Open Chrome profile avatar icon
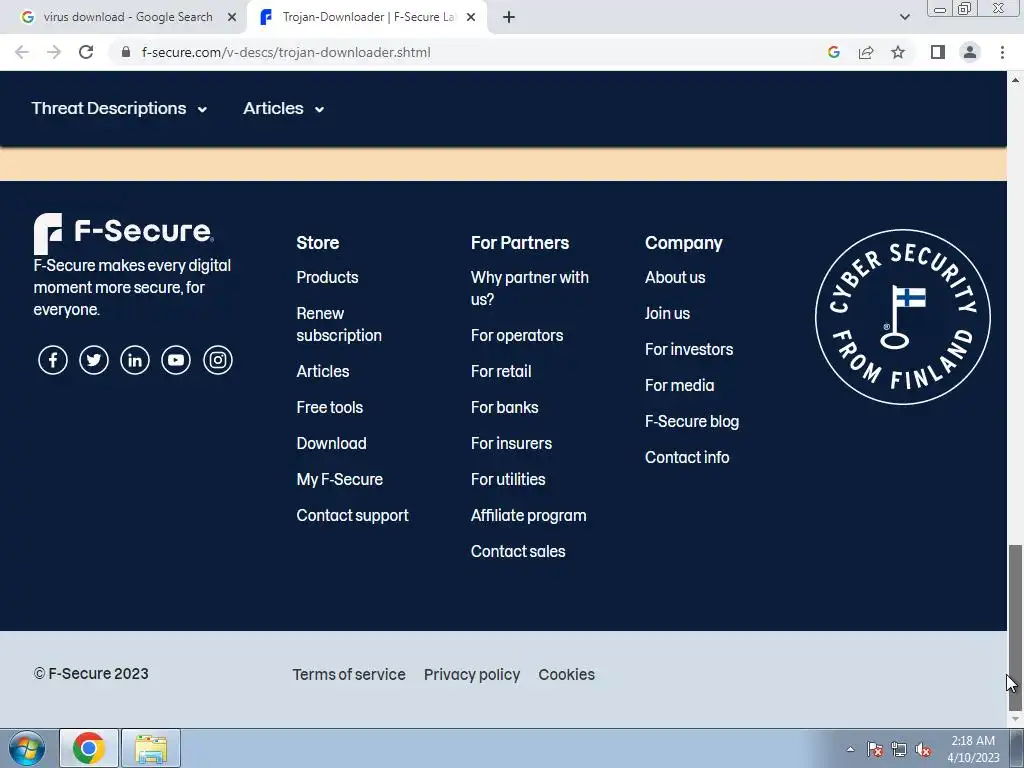 tap(970, 52)
